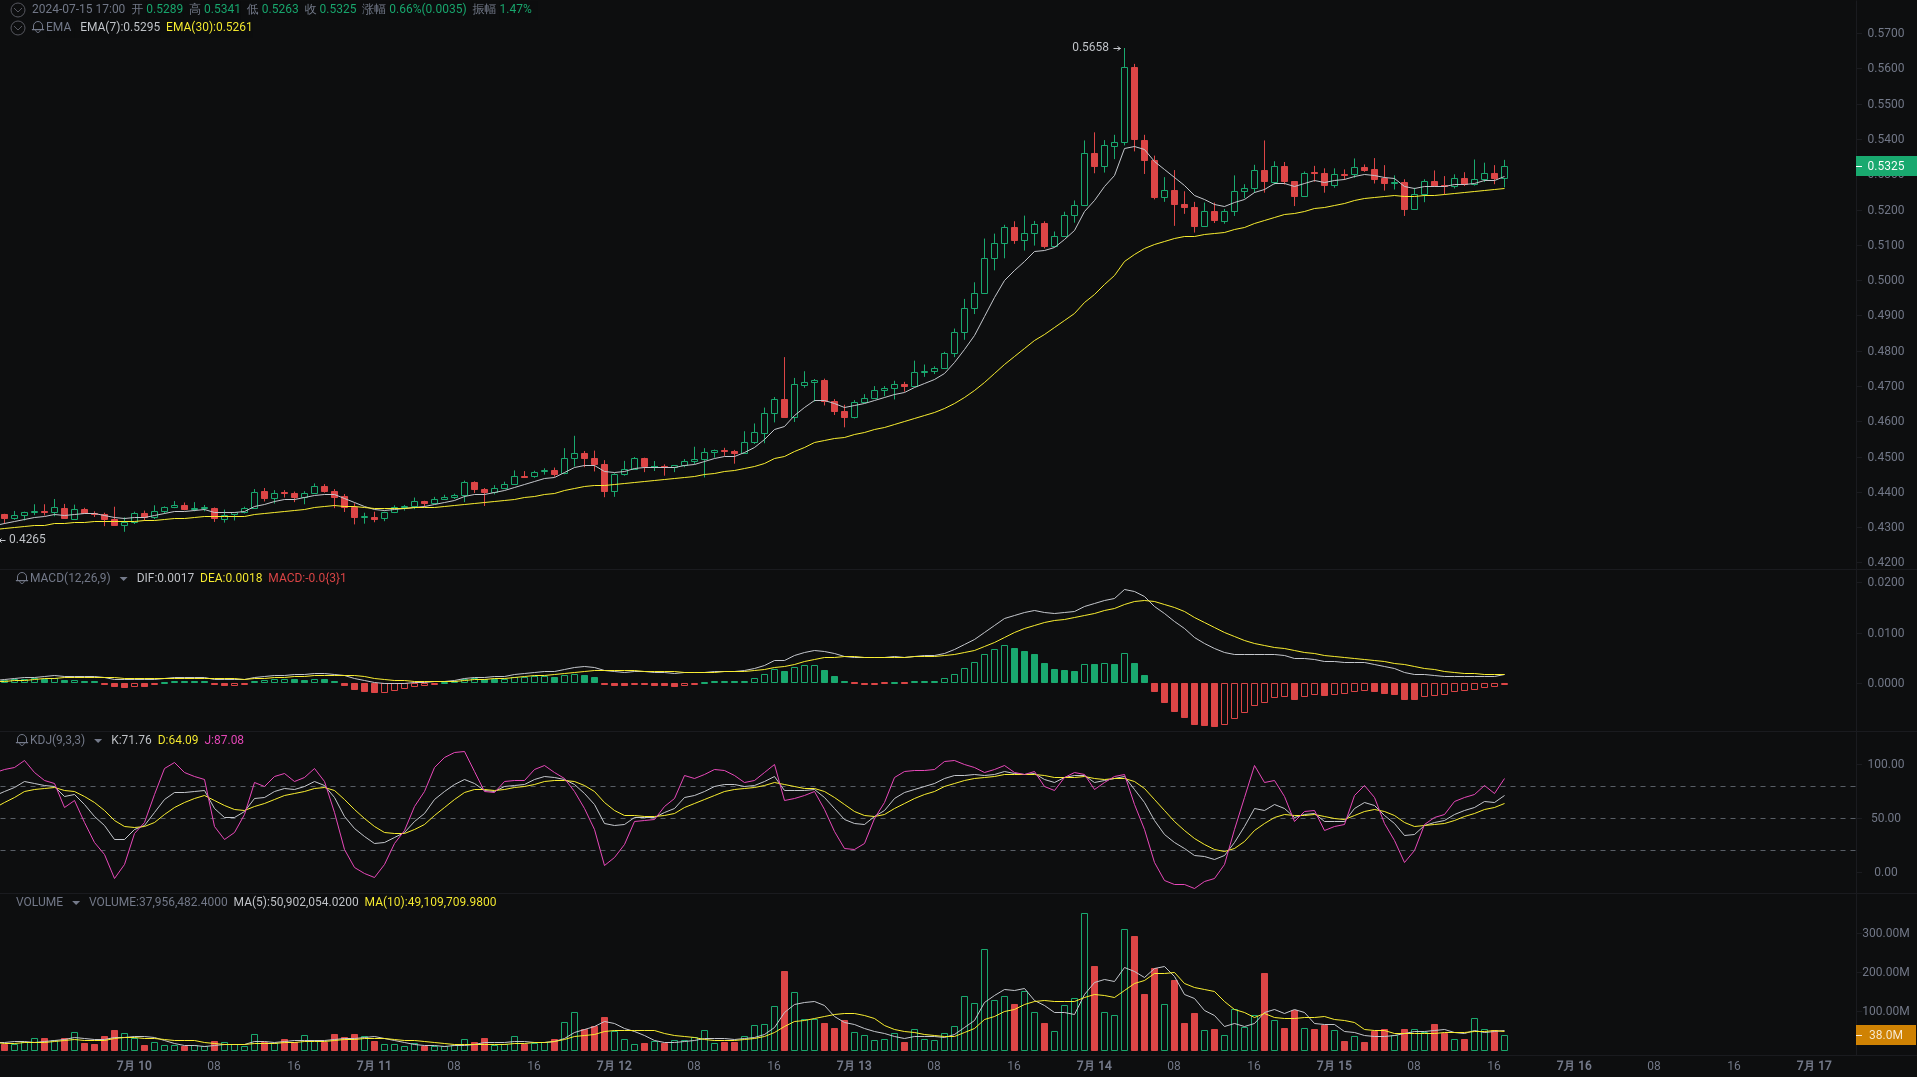Click the green 0.5325 current price tag
This screenshot has height=1077, width=1917.
pos(1884,165)
